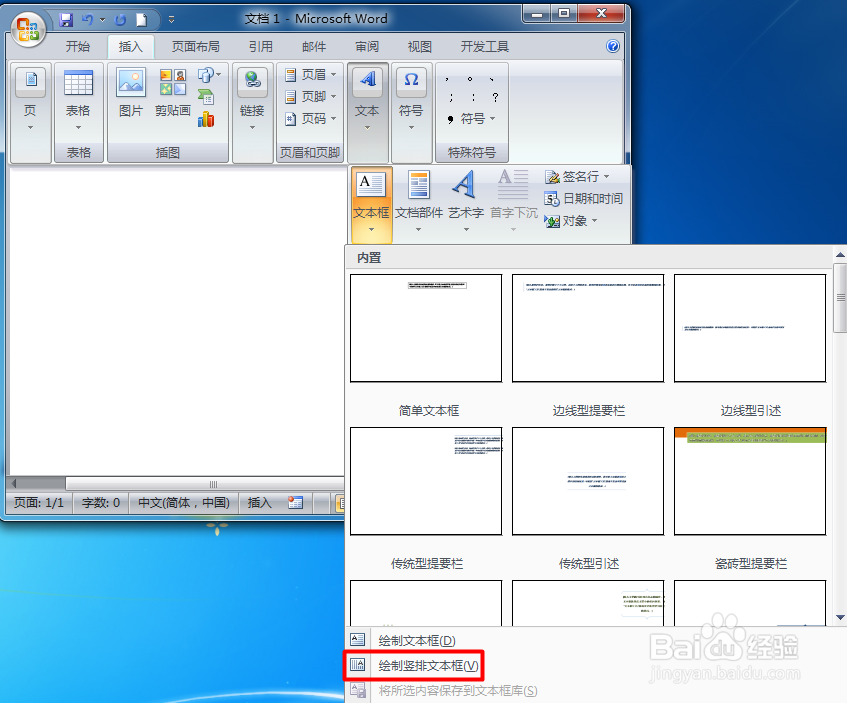Open 艺术字 WordArt gallery

pyautogui.click(x=466, y=202)
